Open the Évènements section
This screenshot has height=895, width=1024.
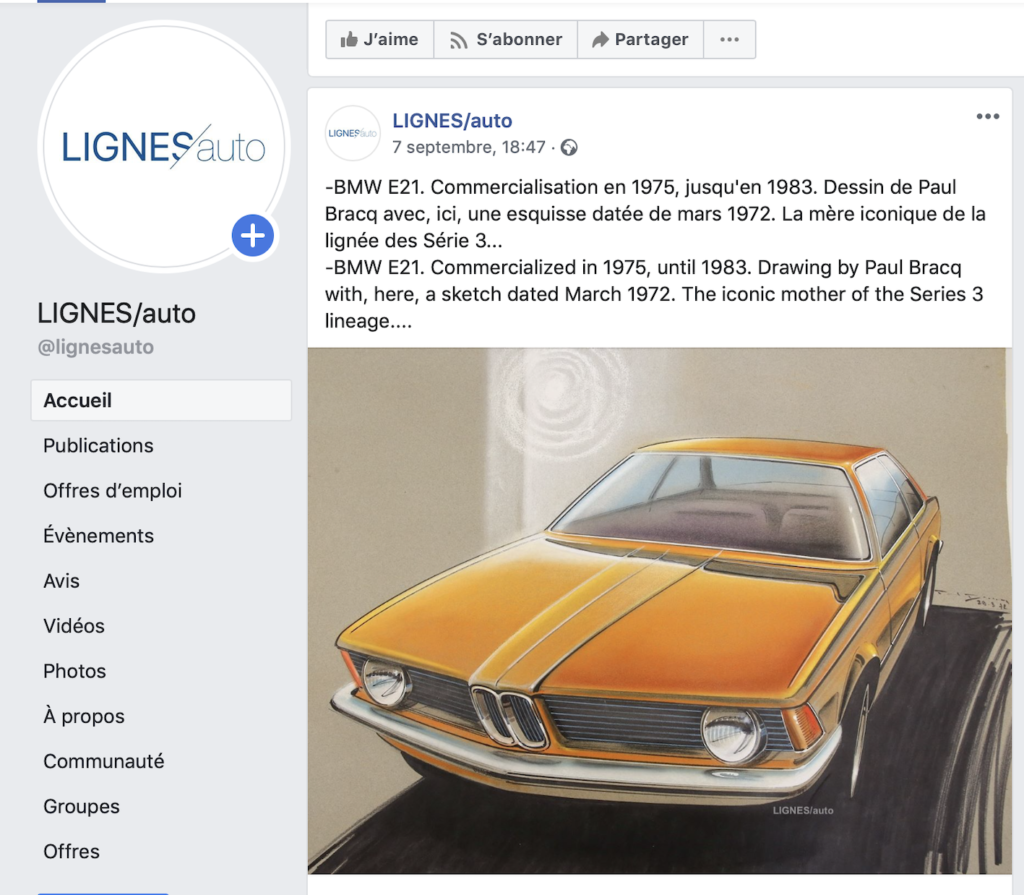pos(99,536)
